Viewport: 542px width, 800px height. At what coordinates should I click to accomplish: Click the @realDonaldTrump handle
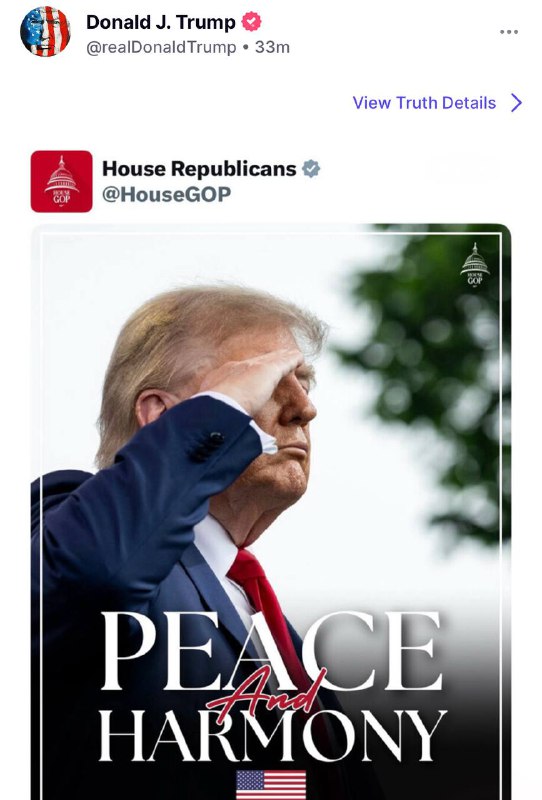161,47
